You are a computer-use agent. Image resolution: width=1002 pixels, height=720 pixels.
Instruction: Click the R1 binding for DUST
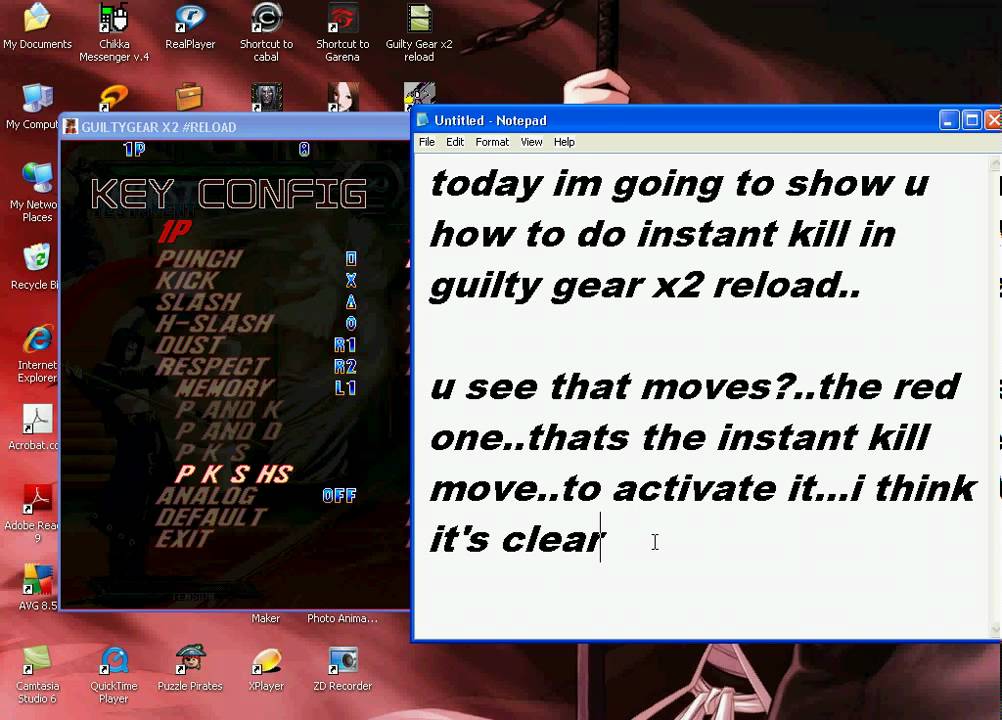coord(345,345)
